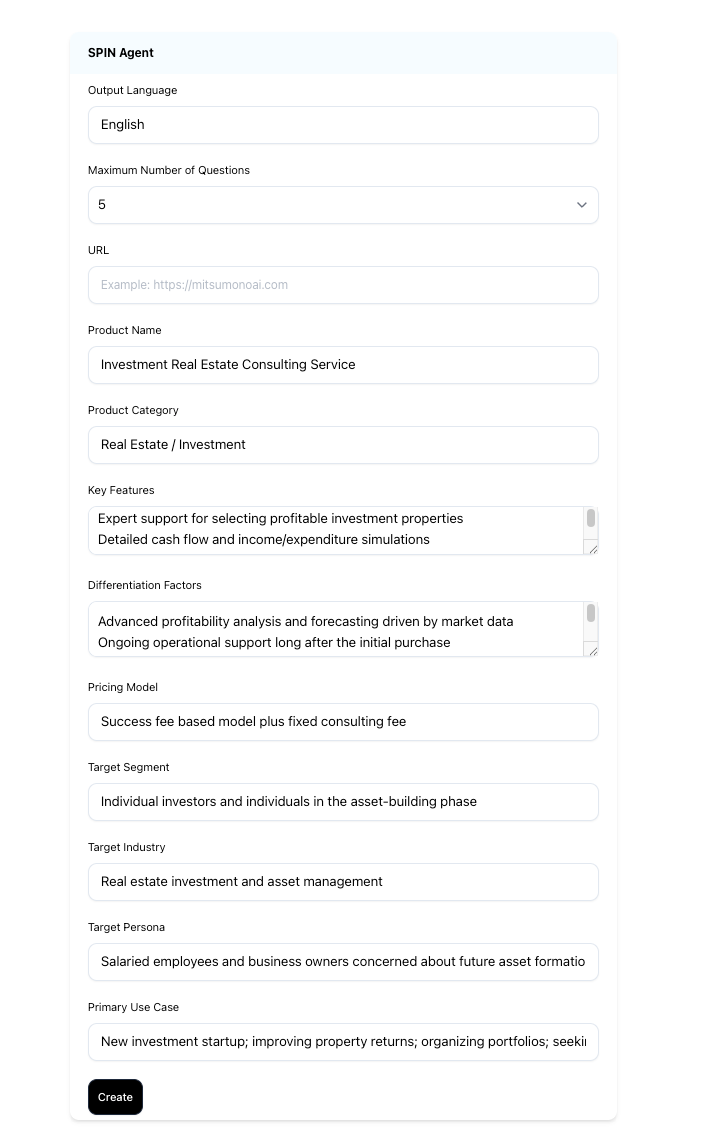Click the SPIN Agent header title
Viewport: 713px width, 1147px height.
pyautogui.click(x=121, y=53)
